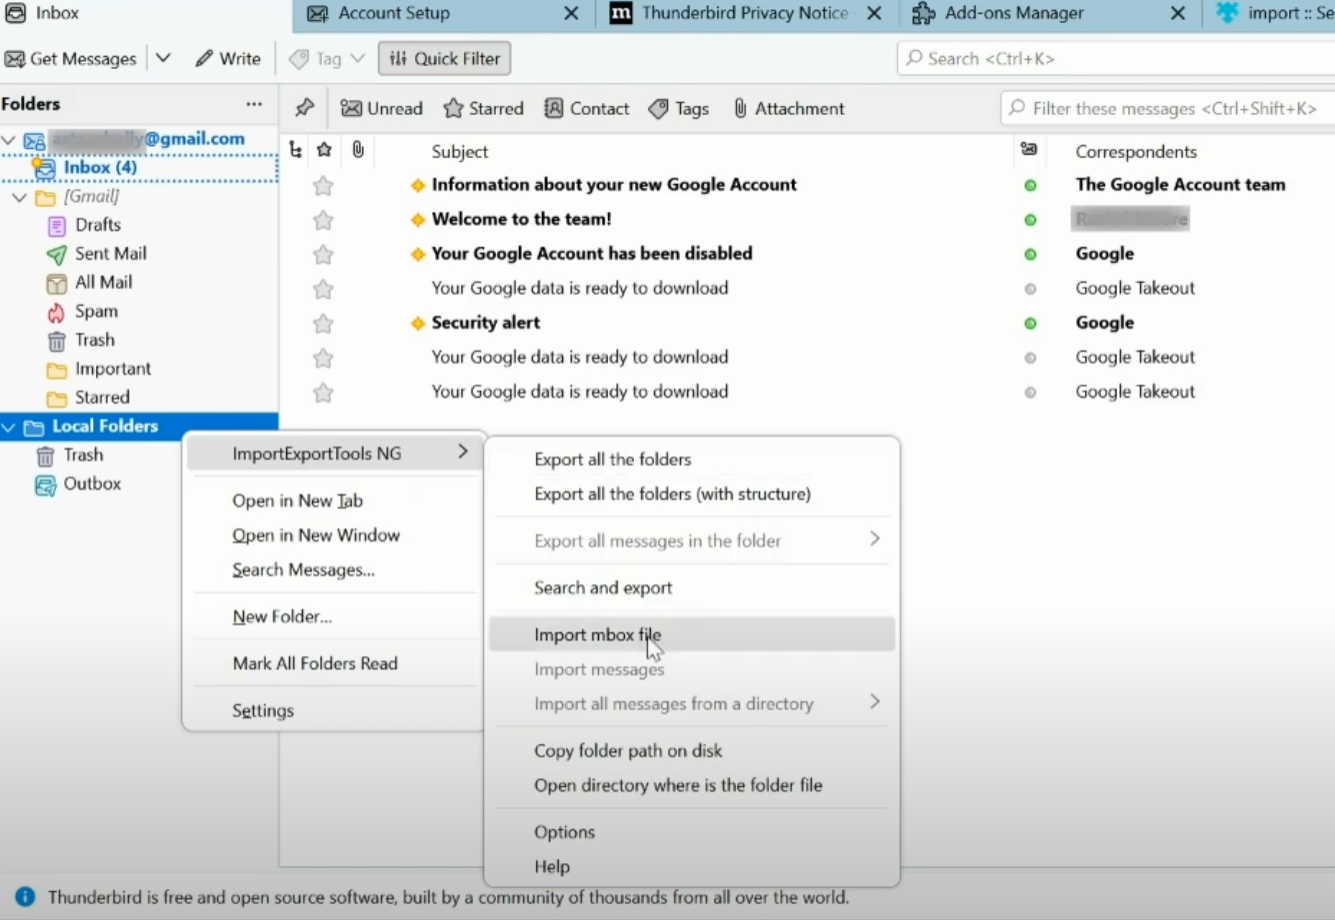Screen dimensions: 1335x920
Task: Sort by the attachment column header
Action: pos(358,150)
